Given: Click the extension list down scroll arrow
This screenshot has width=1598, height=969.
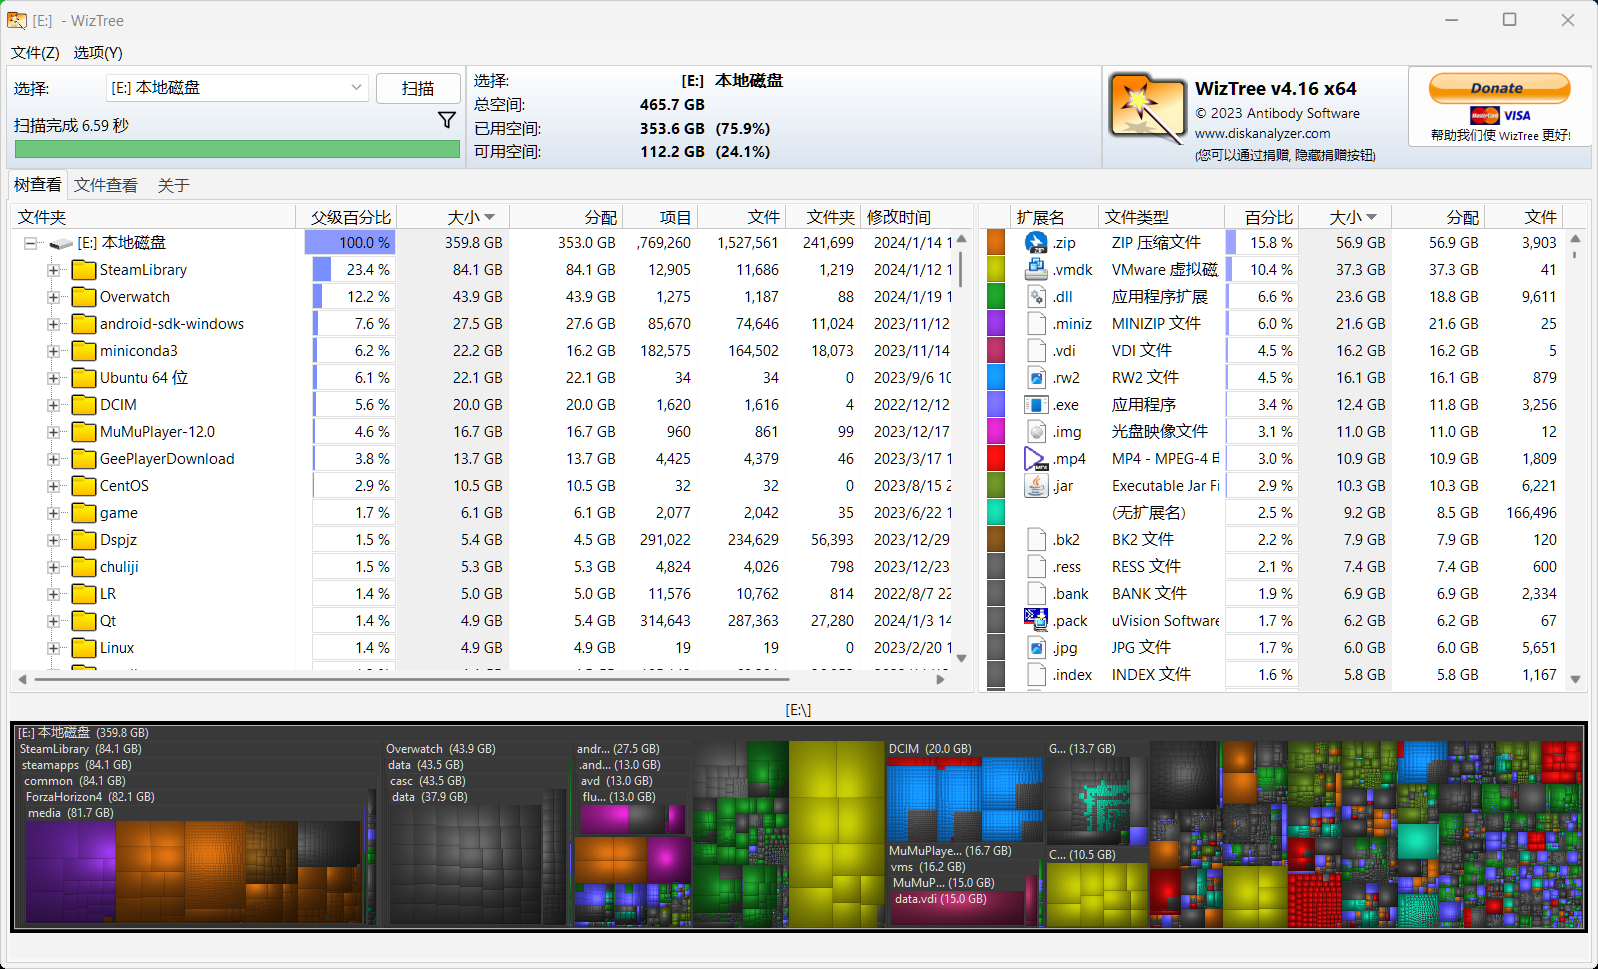Looking at the screenshot, I should pyautogui.click(x=1575, y=679).
